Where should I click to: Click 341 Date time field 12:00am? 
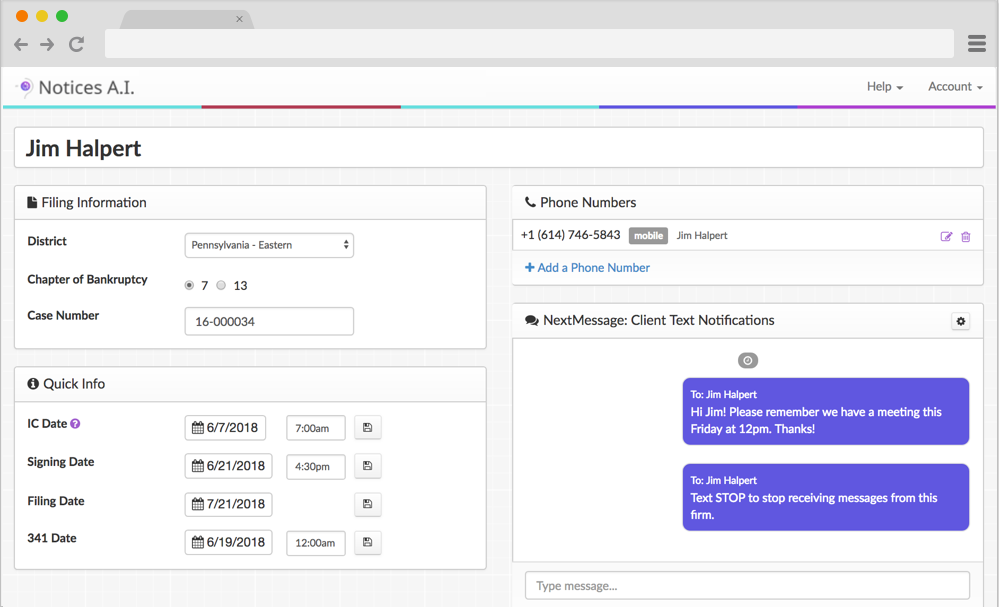click(x=315, y=543)
